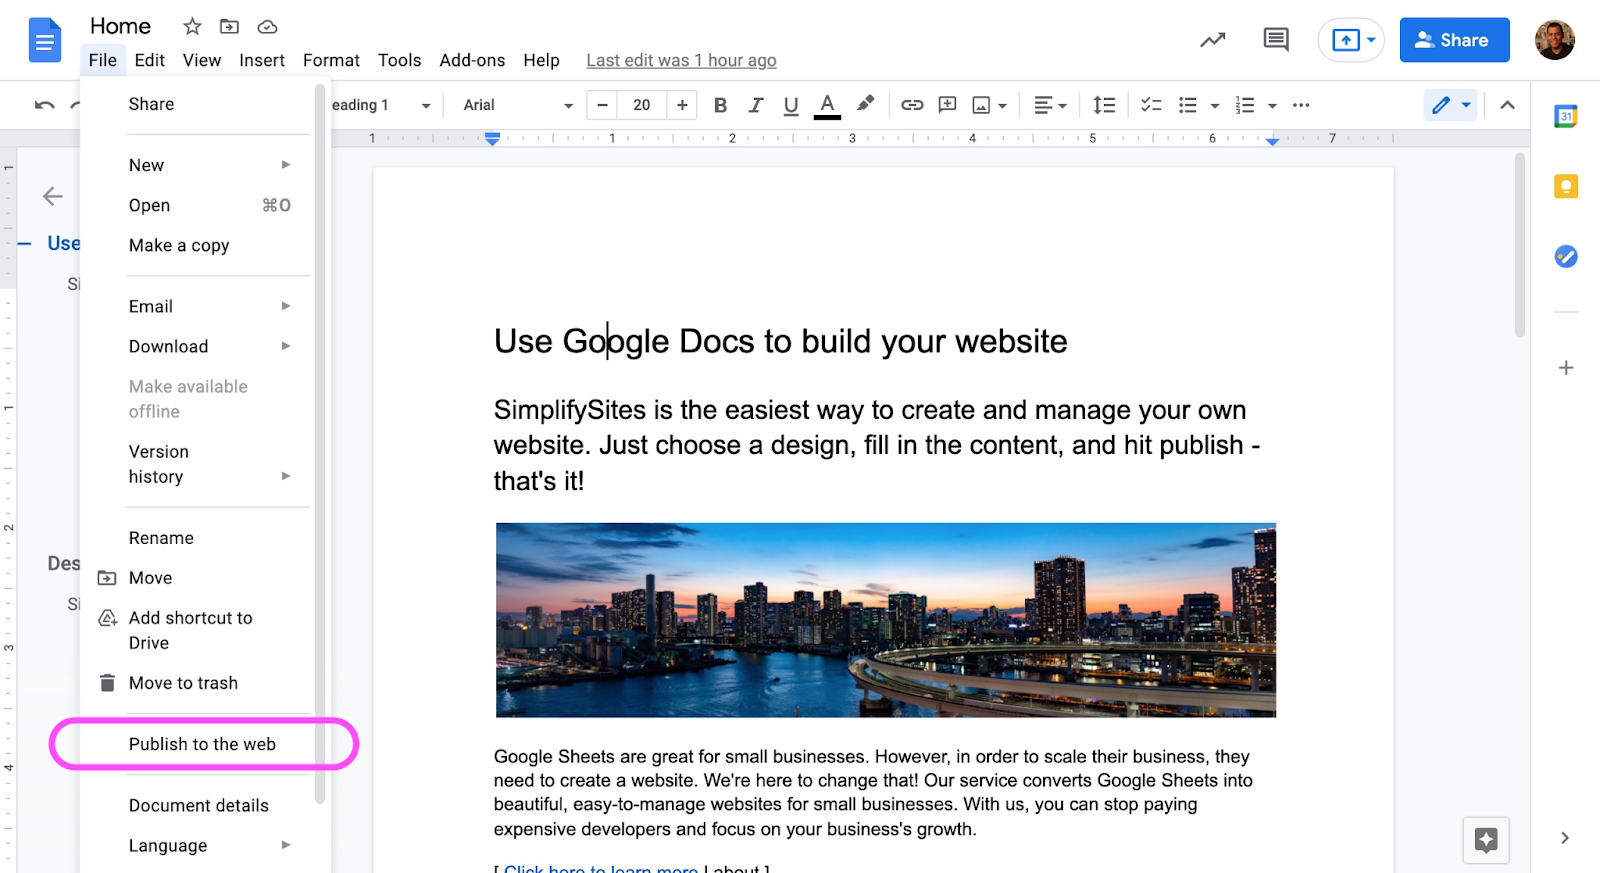Open the Edit menu
1600x873 pixels.
(149, 60)
